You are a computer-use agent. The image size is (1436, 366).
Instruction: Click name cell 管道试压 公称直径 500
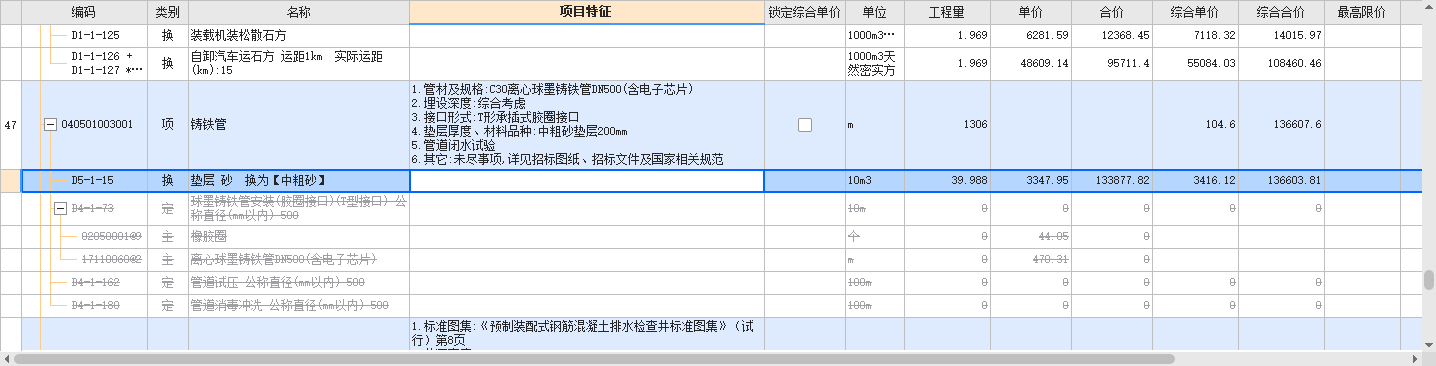point(299,282)
